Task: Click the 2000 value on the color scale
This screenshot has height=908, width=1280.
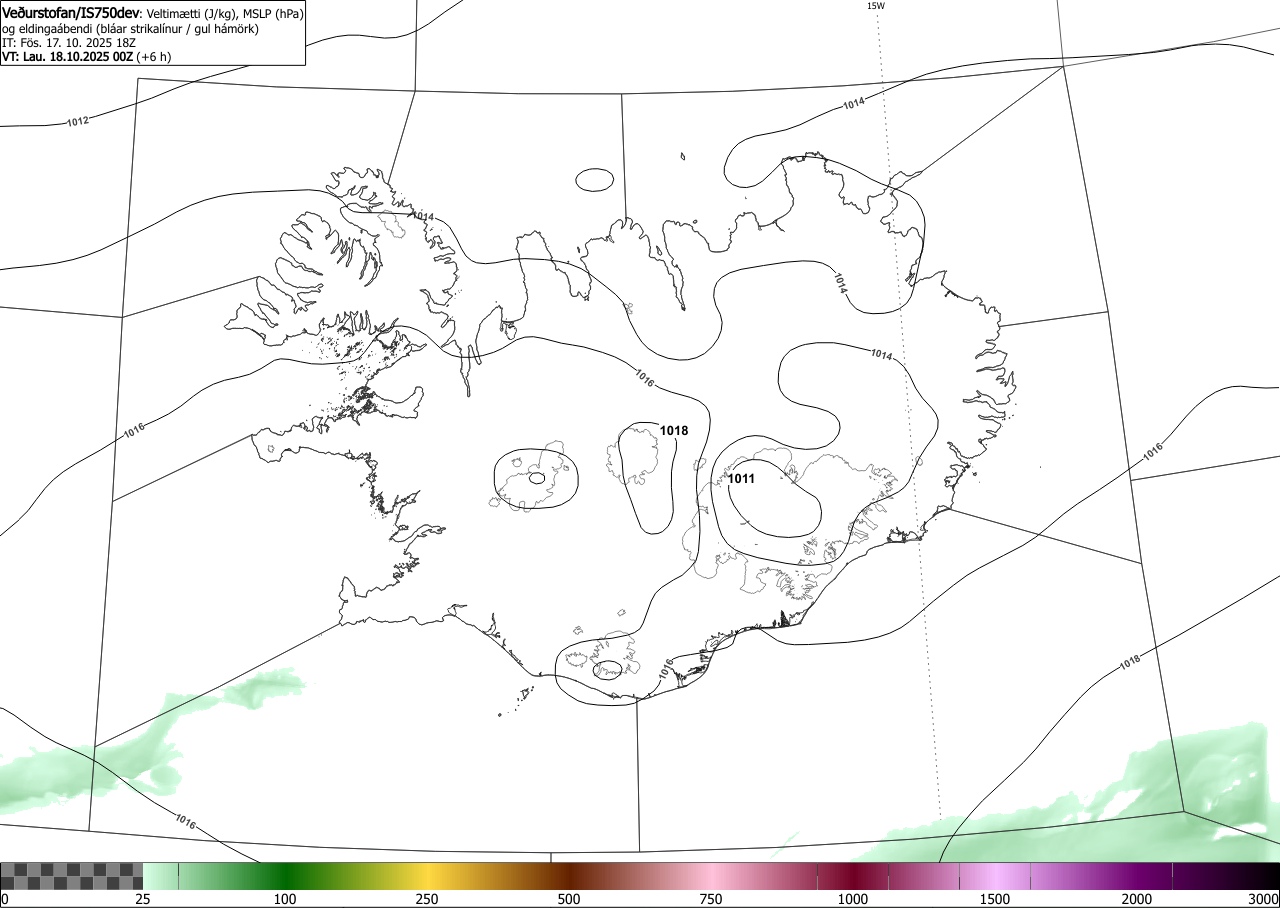Action: (x=1137, y=899)
